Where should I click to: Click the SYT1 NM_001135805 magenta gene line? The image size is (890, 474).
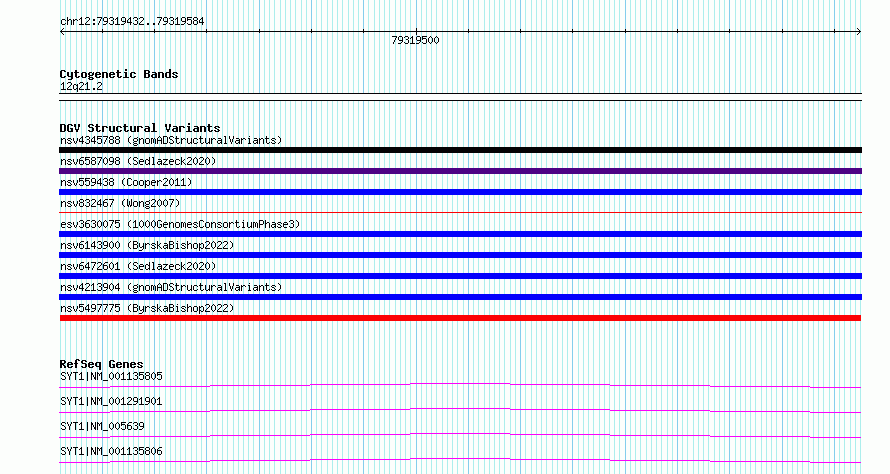460,385
